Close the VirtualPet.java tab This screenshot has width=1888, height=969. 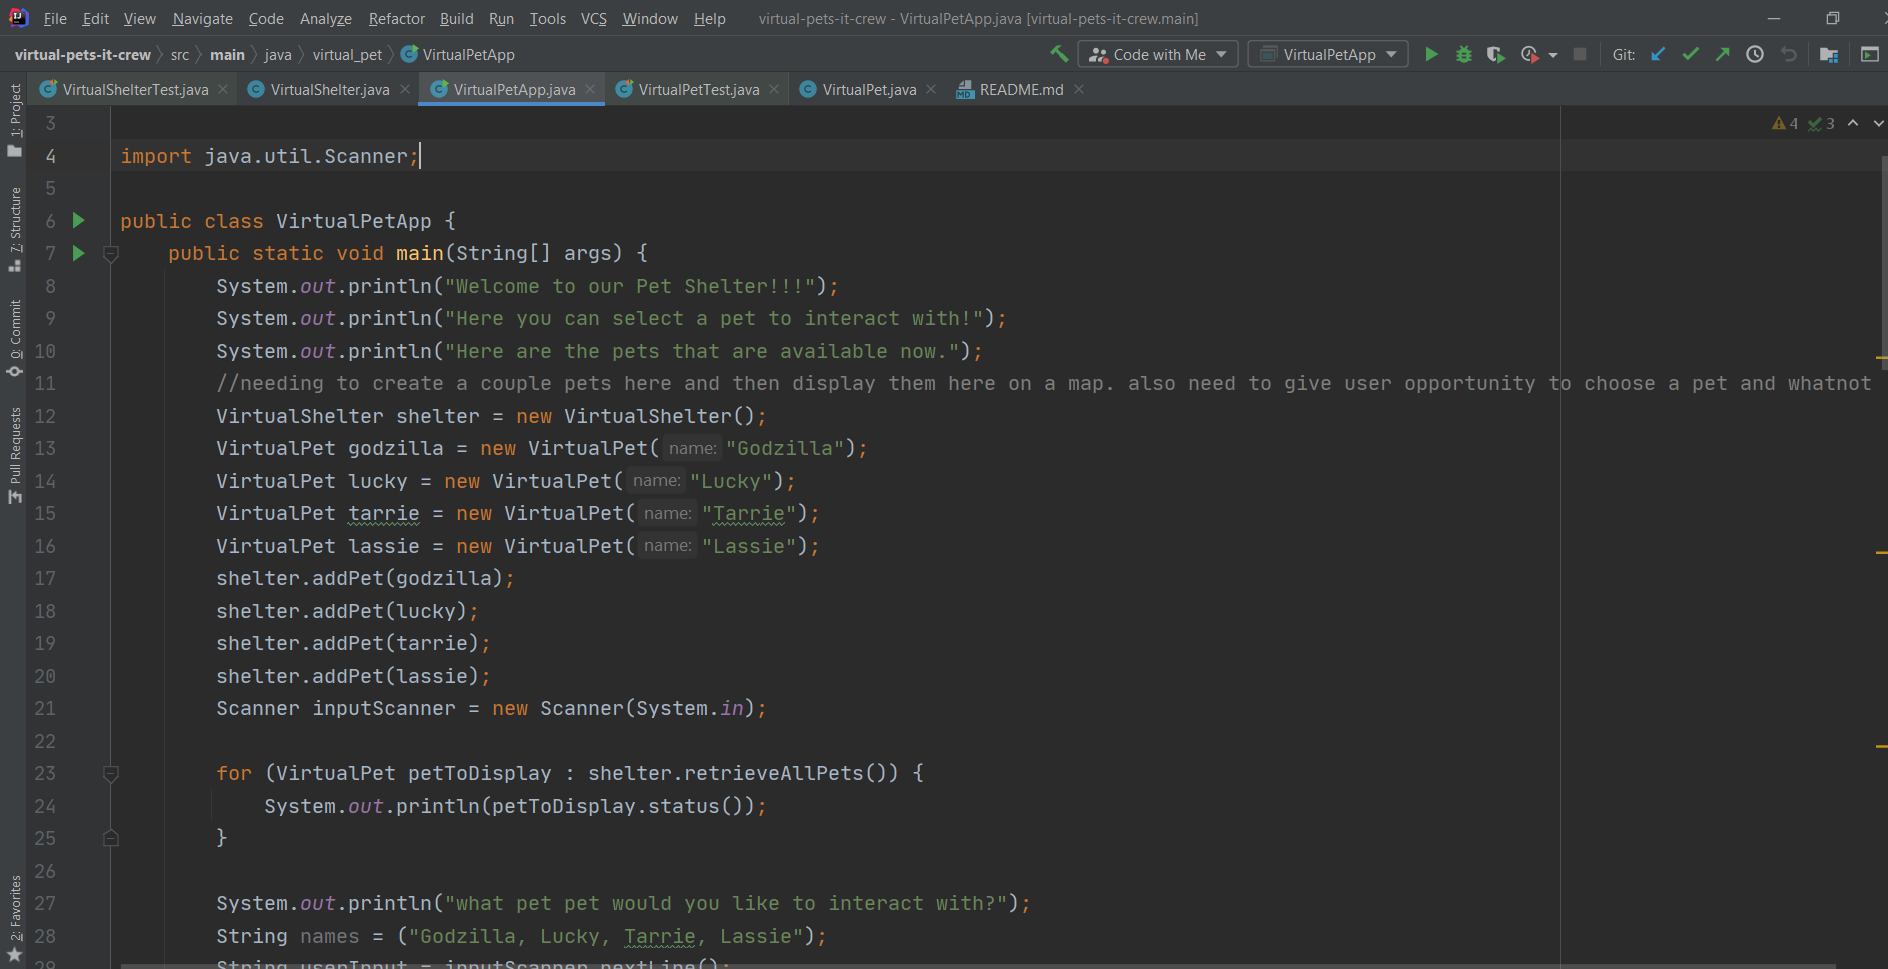(x=931, y=89)
